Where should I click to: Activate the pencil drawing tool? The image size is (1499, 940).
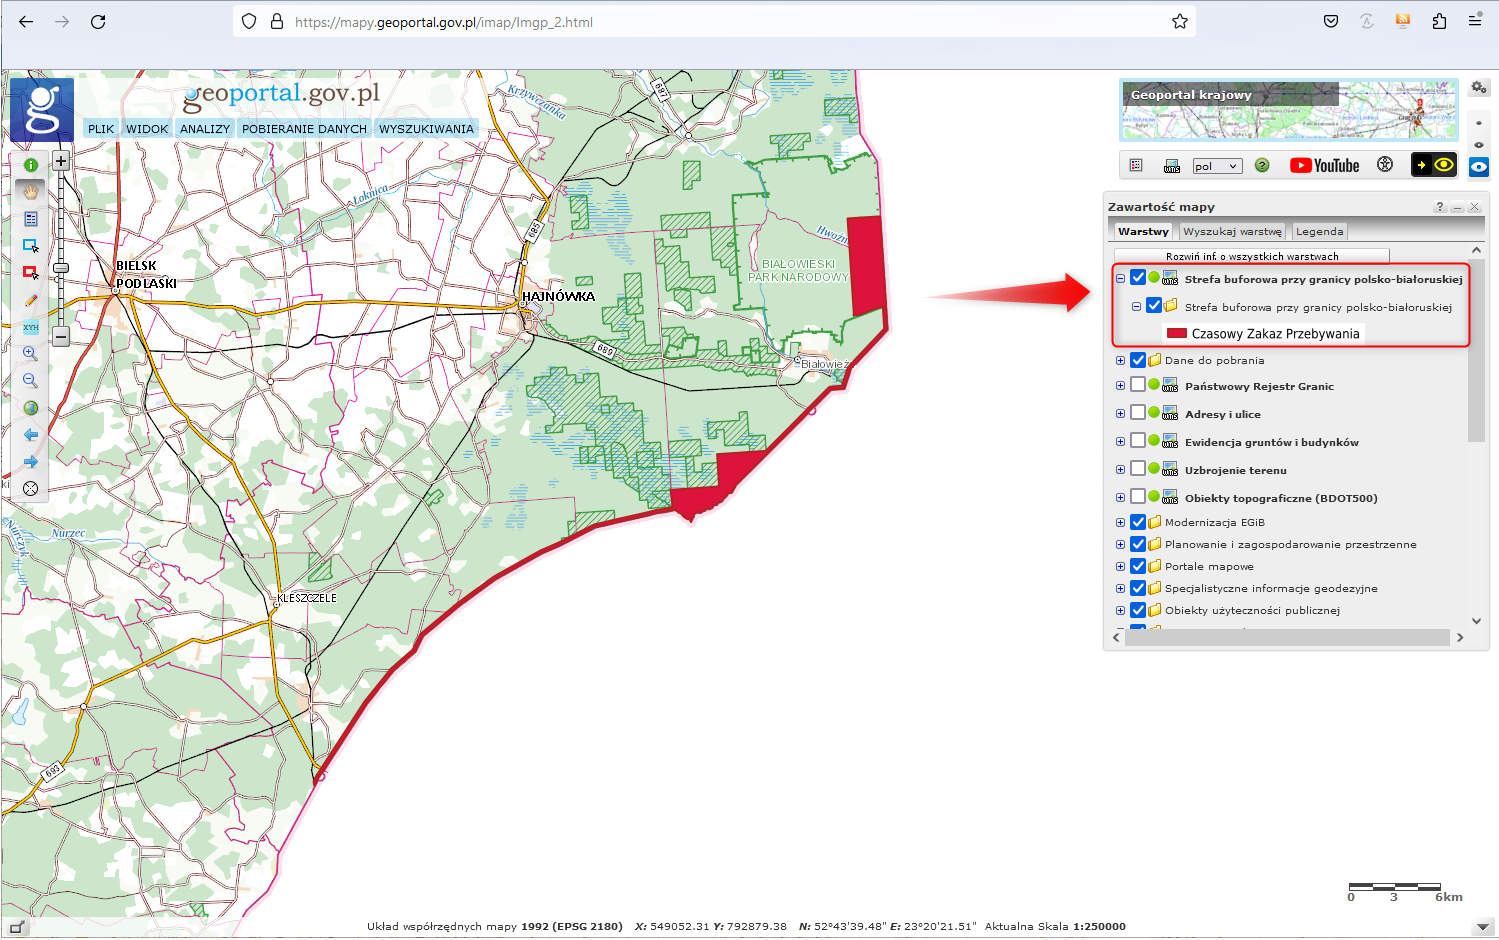(31, 300)
